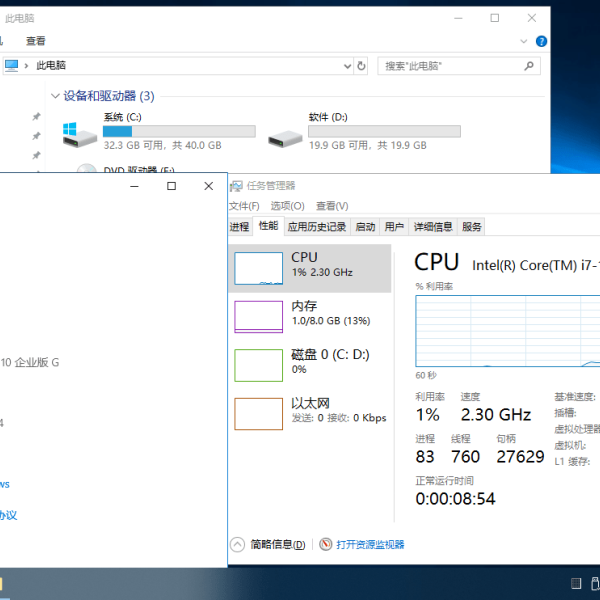Click the D: drive usage bar

click(x=384, y=131)
